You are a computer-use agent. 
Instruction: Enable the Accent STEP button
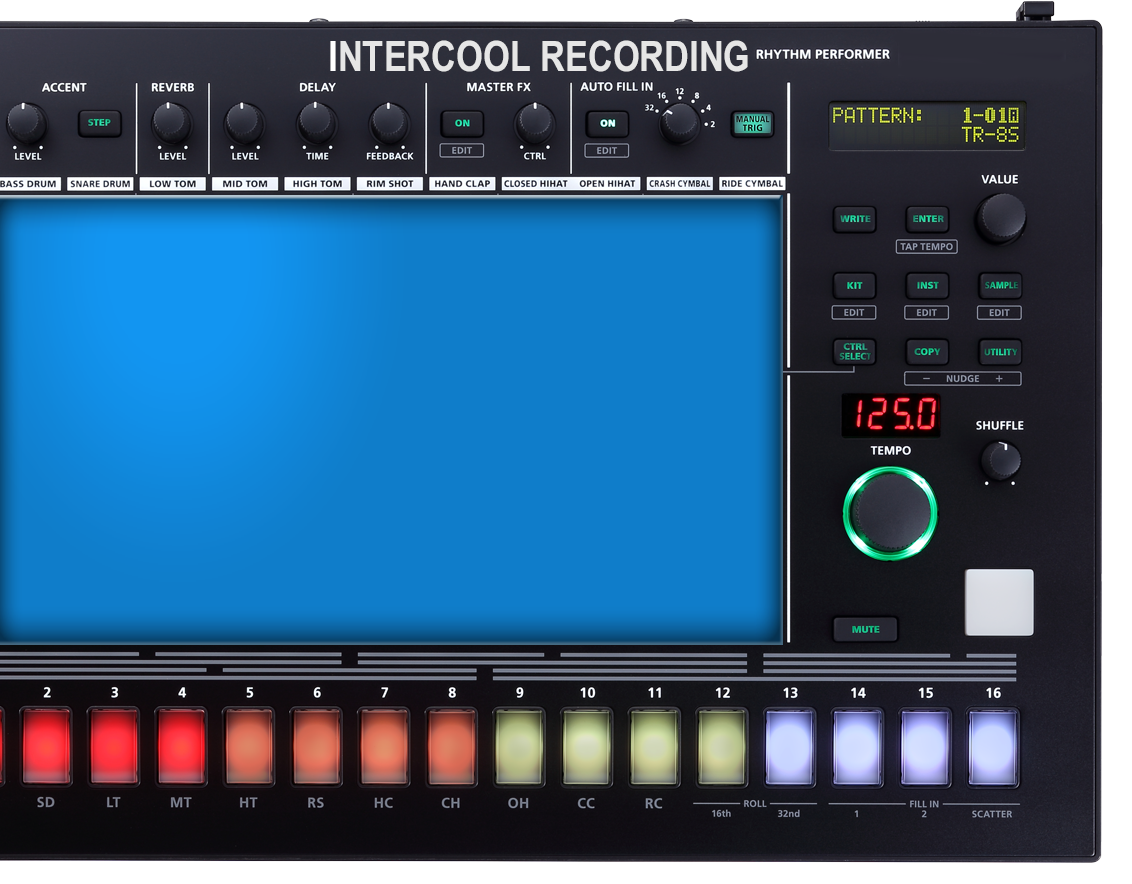pyautogui.click(x=99, y=123)
